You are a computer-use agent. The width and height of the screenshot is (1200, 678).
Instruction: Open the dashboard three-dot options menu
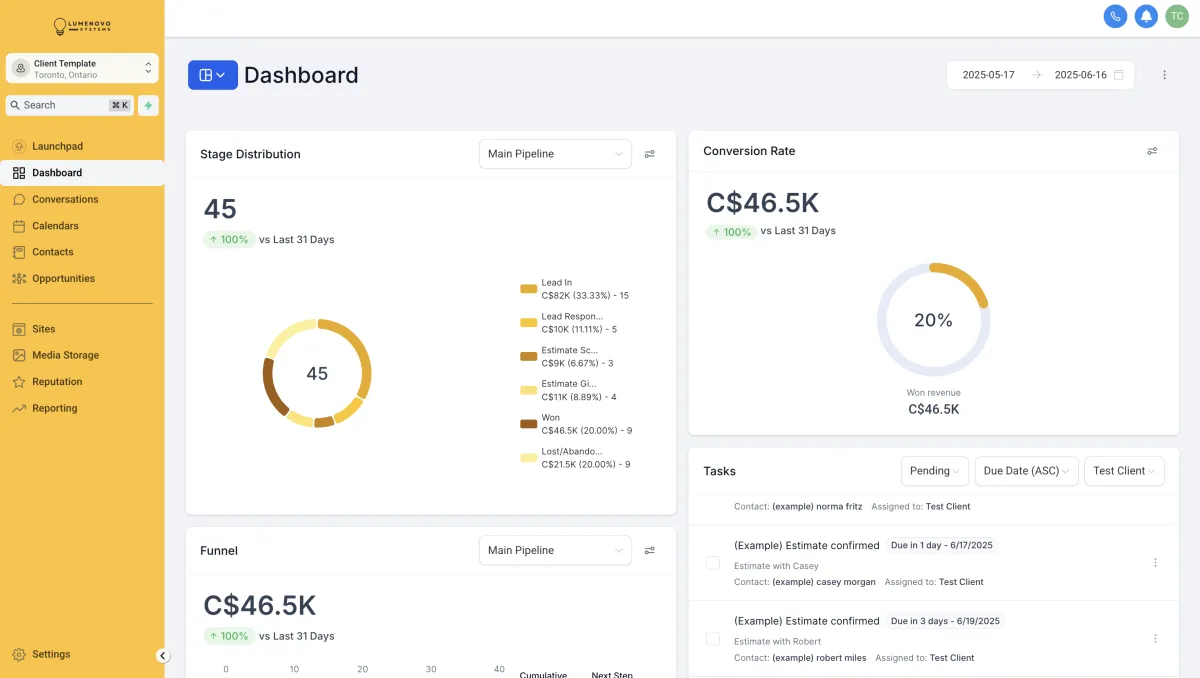pyautogui.click(x=1164, y=75)
